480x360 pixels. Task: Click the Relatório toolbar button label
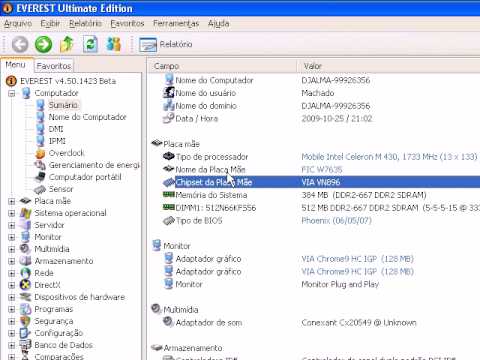176,44
